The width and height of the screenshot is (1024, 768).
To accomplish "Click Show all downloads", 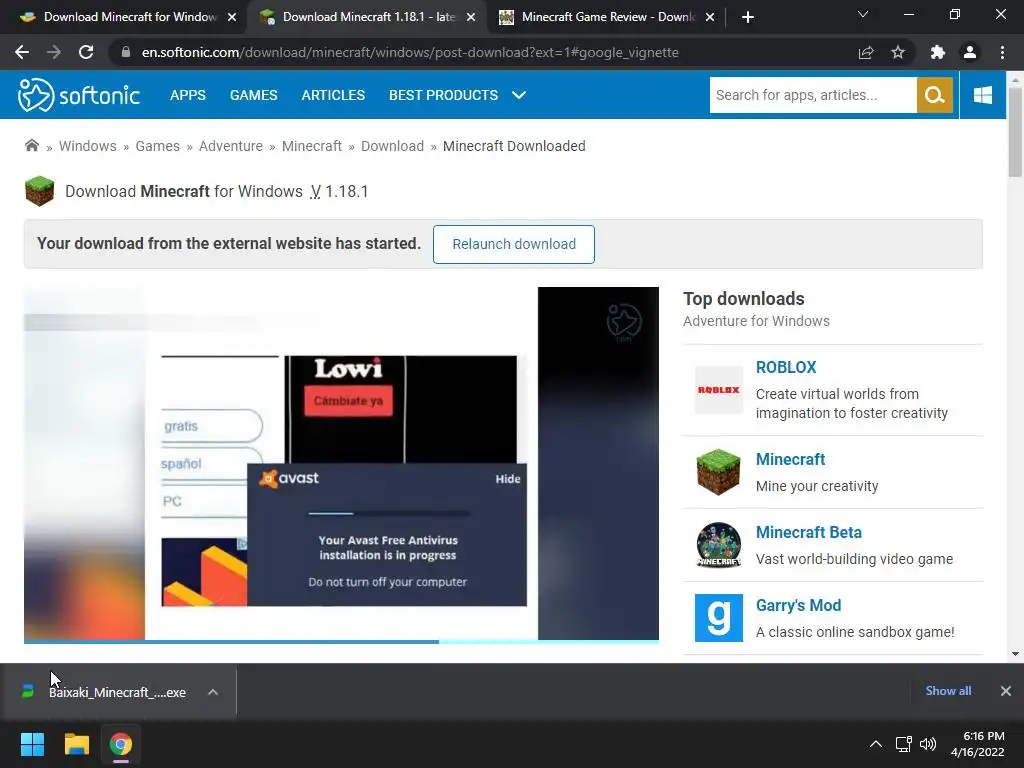I will 948,691.
